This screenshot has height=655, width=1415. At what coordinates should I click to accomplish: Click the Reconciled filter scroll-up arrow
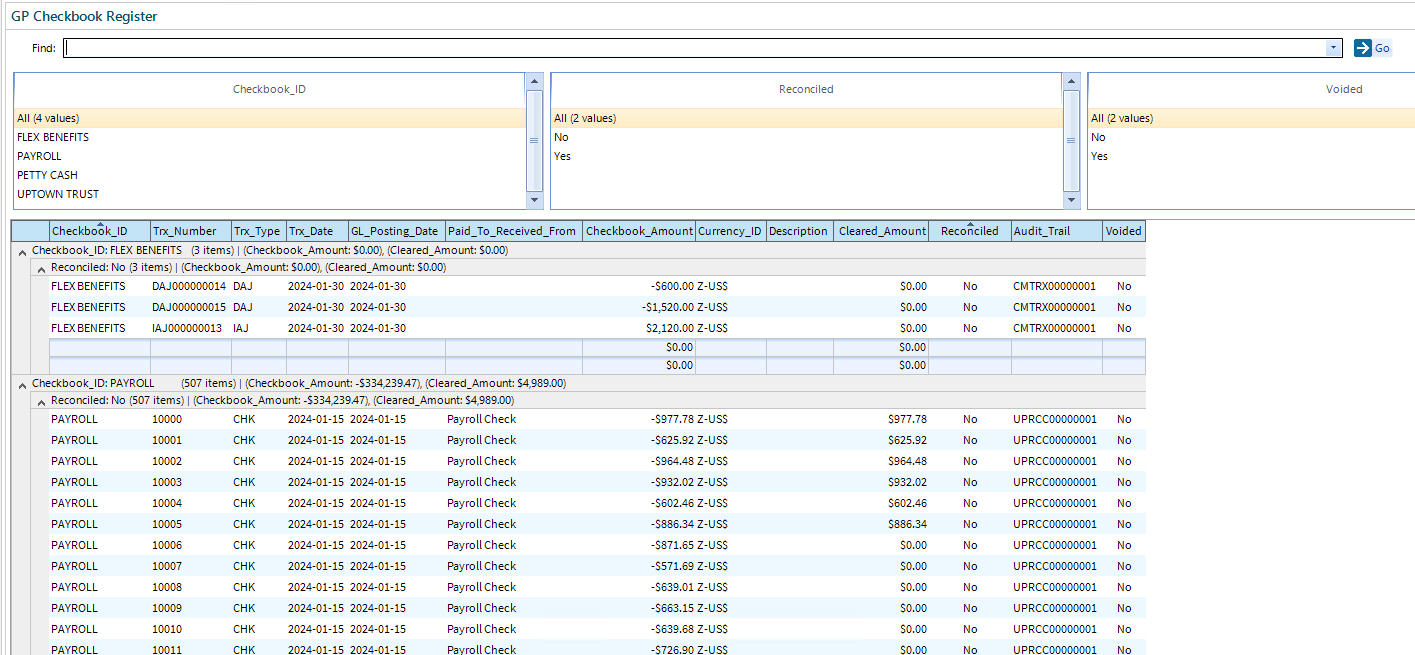coord(1071,82)
